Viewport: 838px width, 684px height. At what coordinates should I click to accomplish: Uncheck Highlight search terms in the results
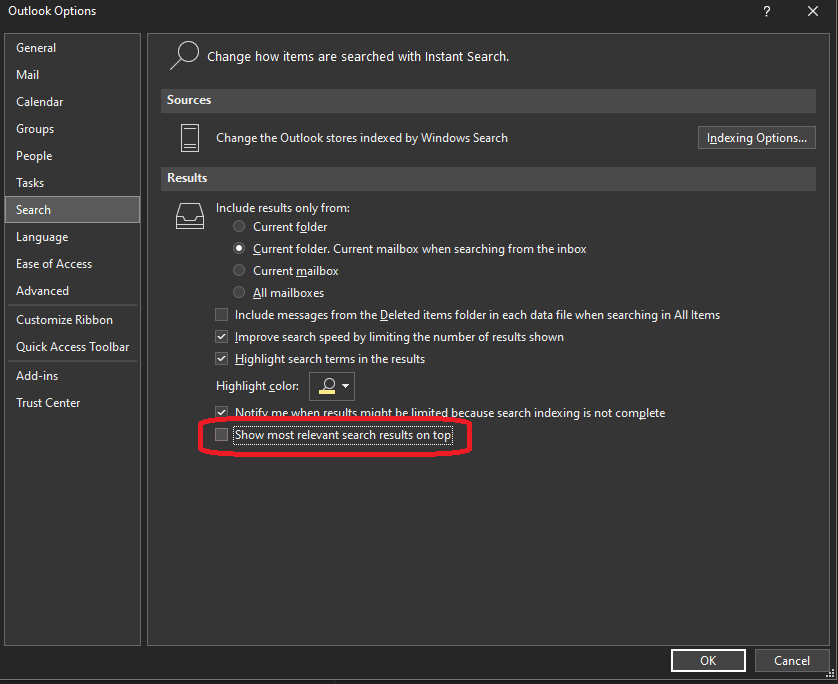pyautogui.click(x=221, y=359)
